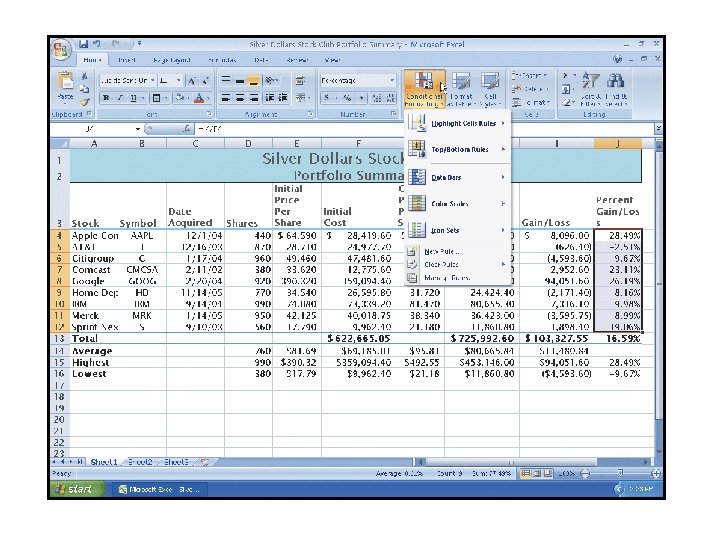Image resolution: width=720 pixels, height=540 pixels.
Task: Open the Percentage number format dropdown
Action: (x=392, y=81)
